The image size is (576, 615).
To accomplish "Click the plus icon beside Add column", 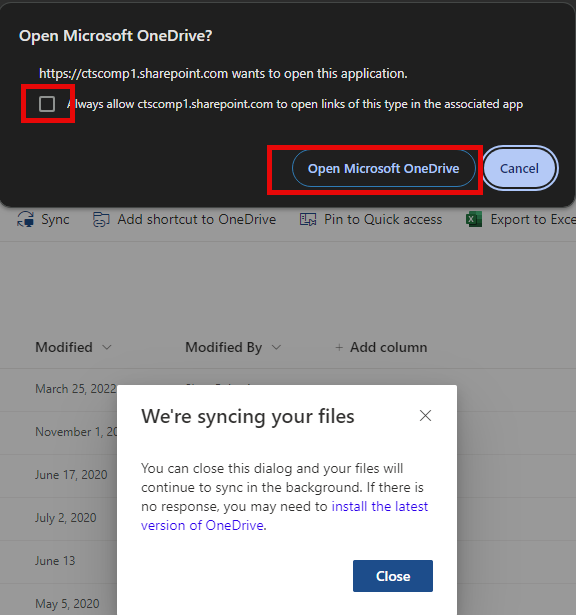I will point(339,348).
